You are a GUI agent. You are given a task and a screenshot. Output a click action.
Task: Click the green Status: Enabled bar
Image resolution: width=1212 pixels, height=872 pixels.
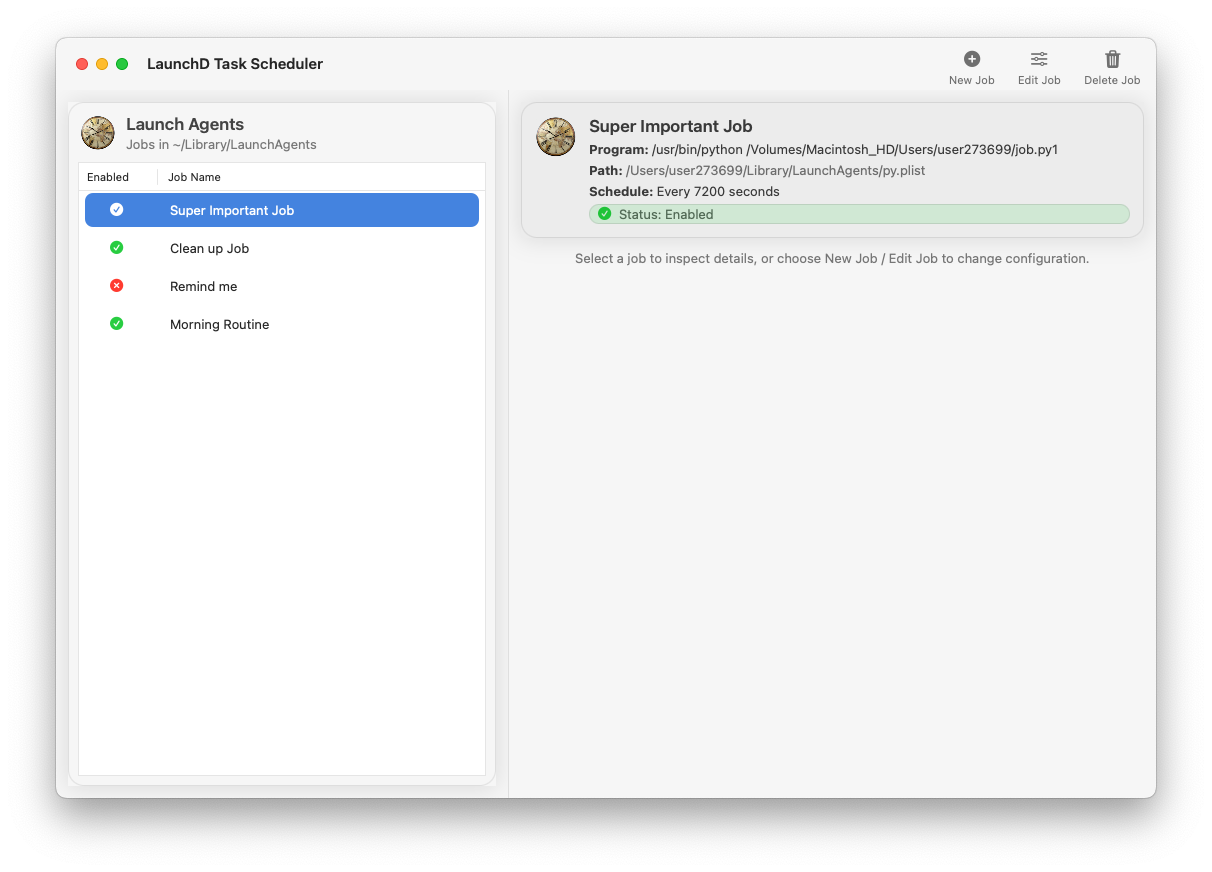(x=859, y=213)
